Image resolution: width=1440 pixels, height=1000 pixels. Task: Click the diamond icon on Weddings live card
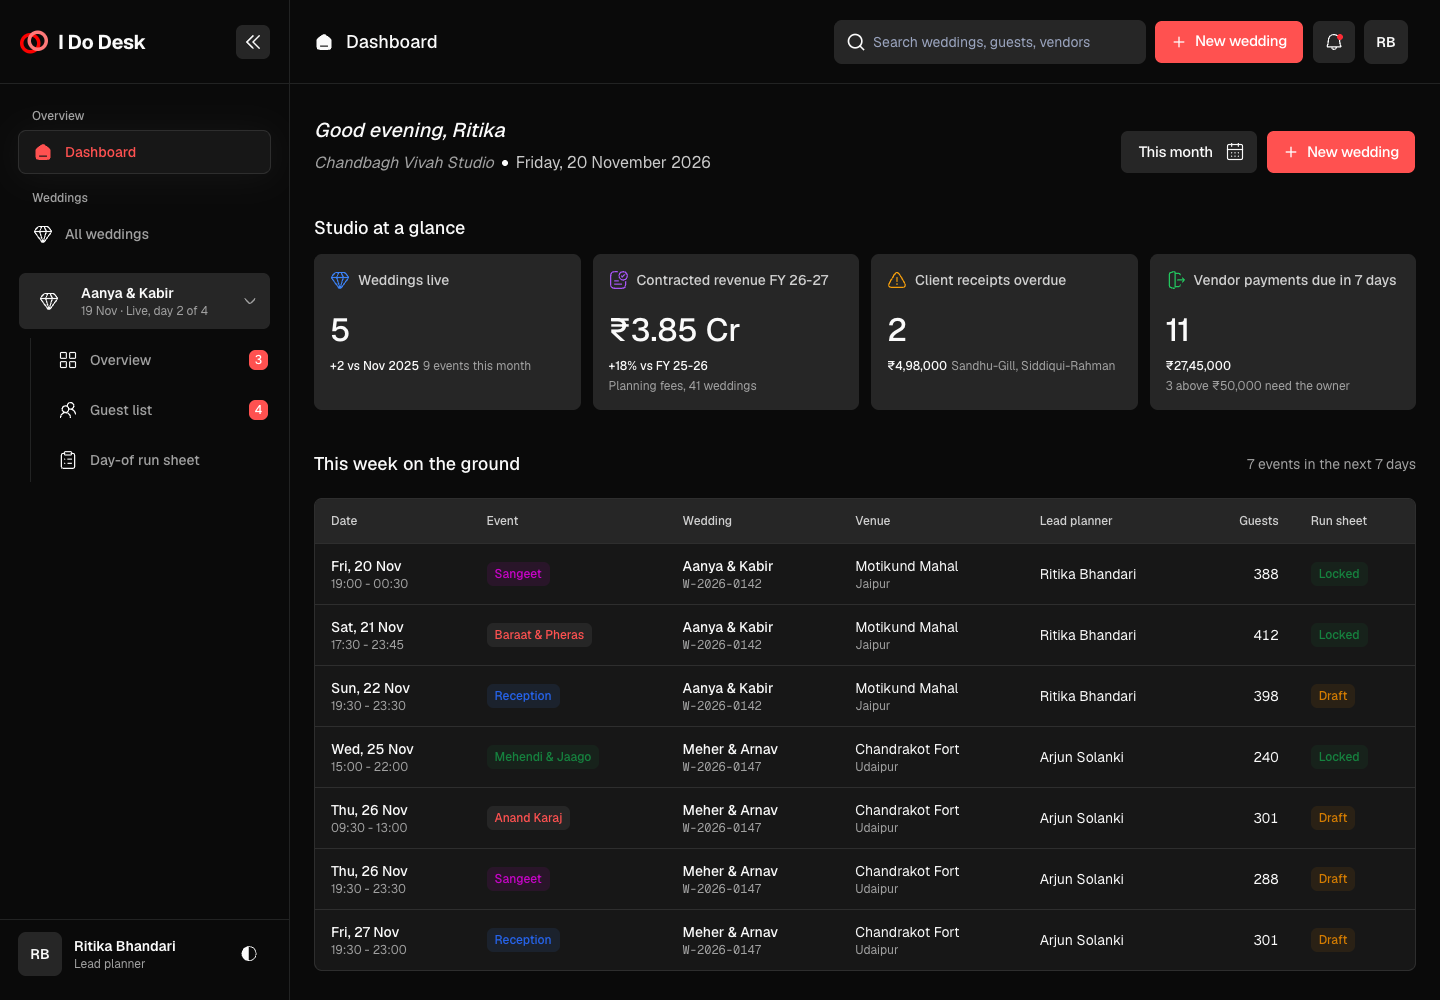point(340,280)
